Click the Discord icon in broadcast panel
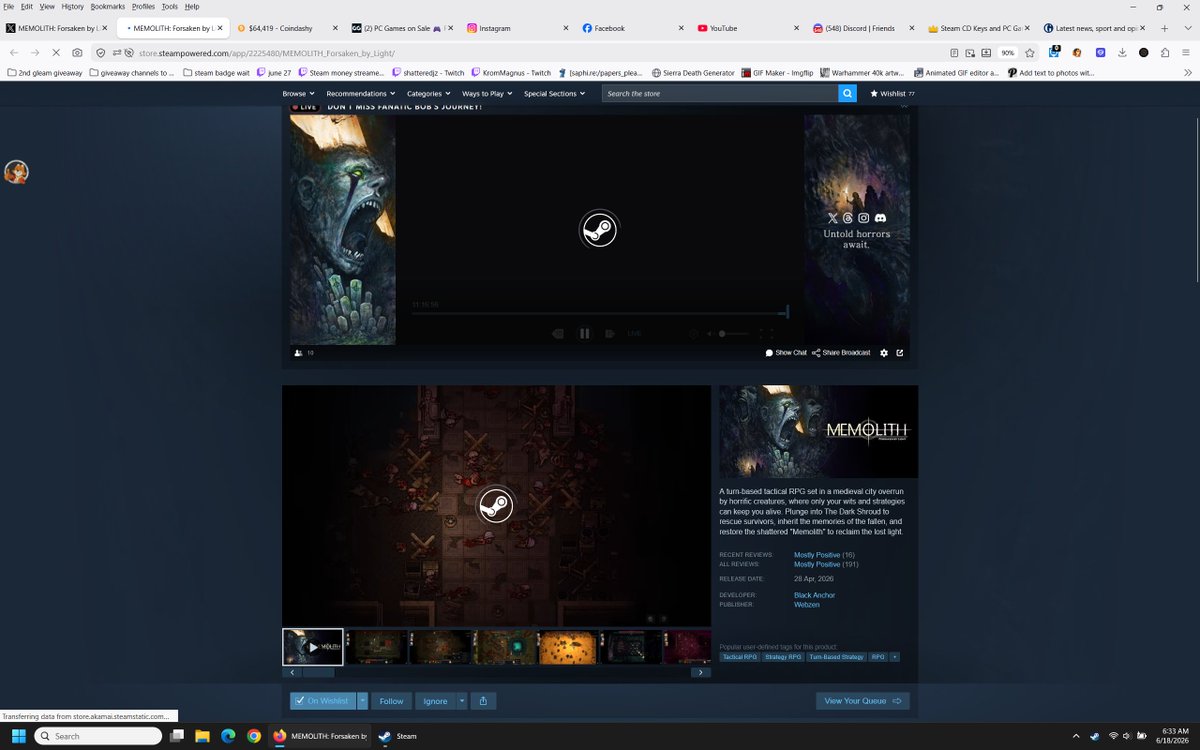This screenshot has width=1200, height=750. (x=880, y=218)
